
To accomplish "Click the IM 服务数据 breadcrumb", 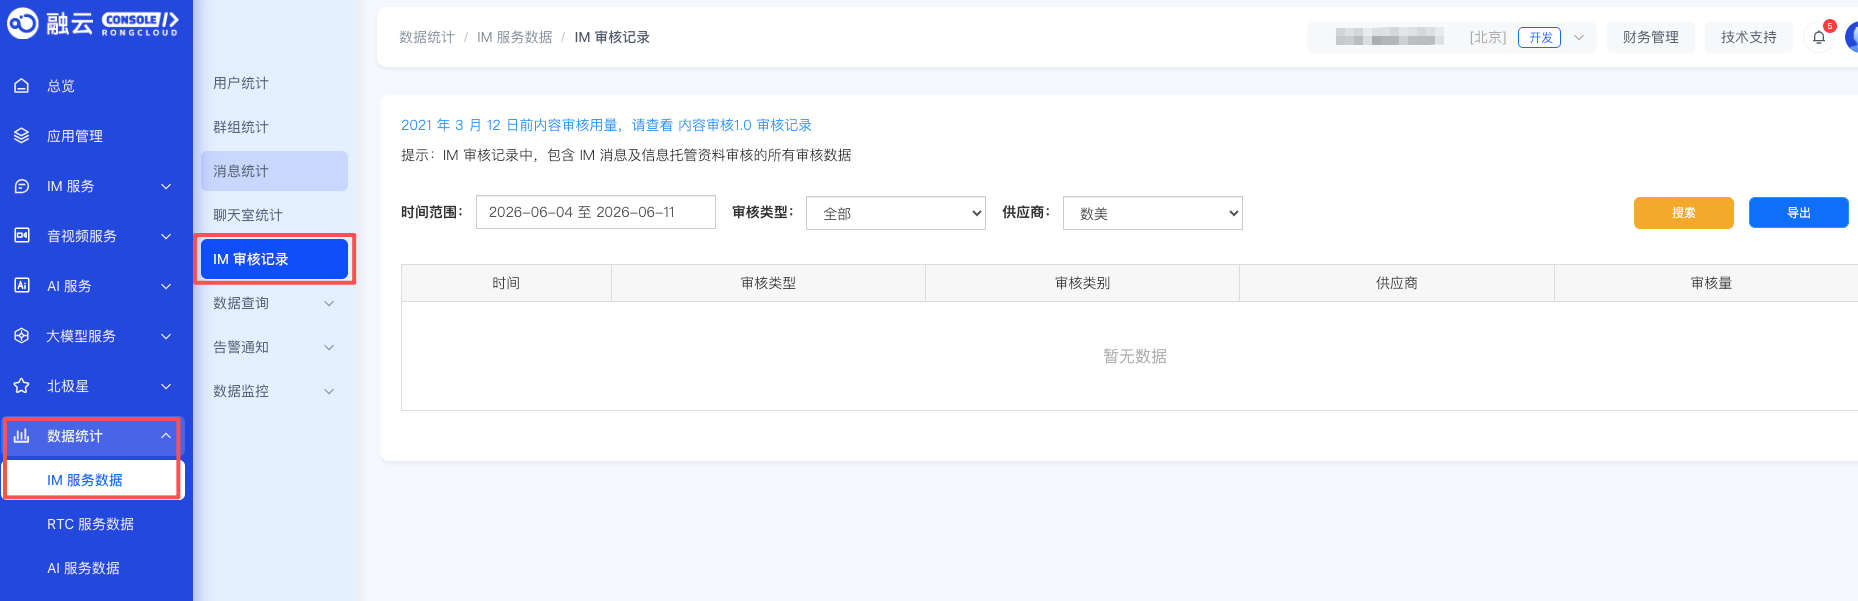I will click(514, 37).
